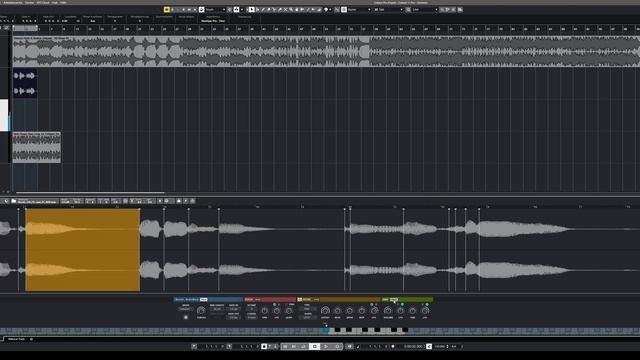Viewport: 640px width, 360px height.
Task: Click the Amp Volume knob
Action: 388,311
